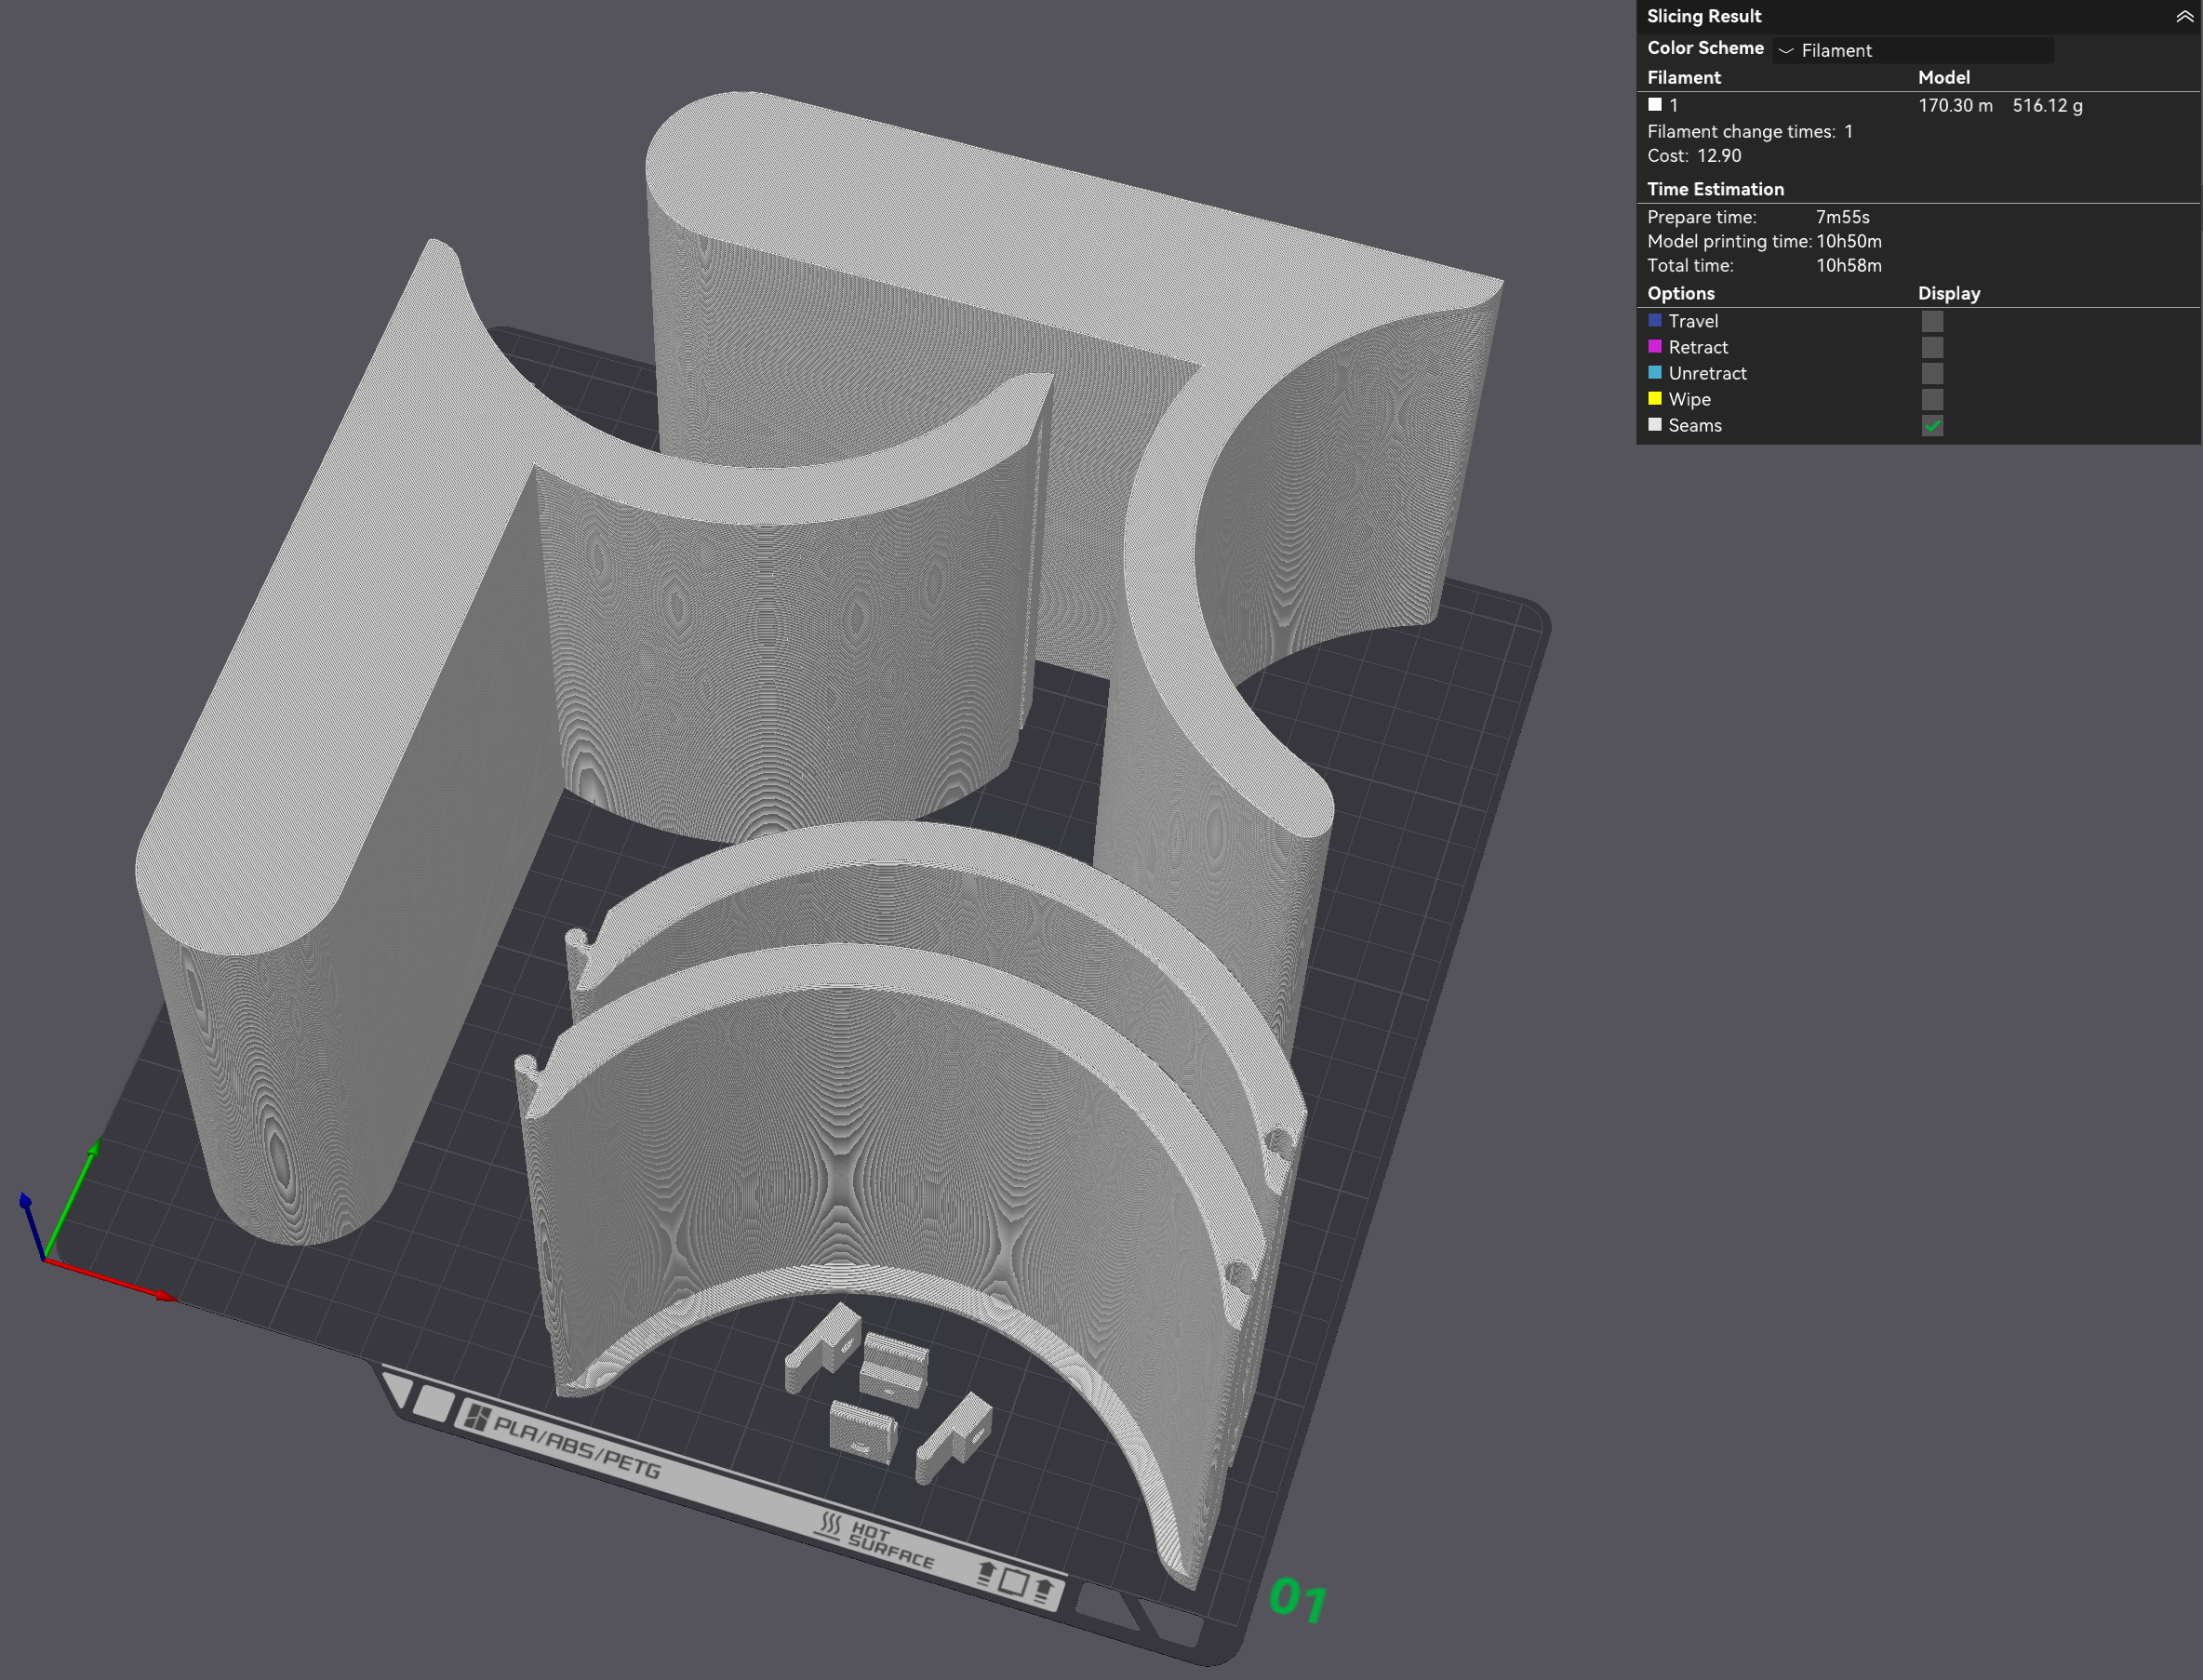Image resolution: width=2203 pixels, height=1680 pixels.
Task: Click the yellow Wipe color swatch
Action: tap(1655, 398)
